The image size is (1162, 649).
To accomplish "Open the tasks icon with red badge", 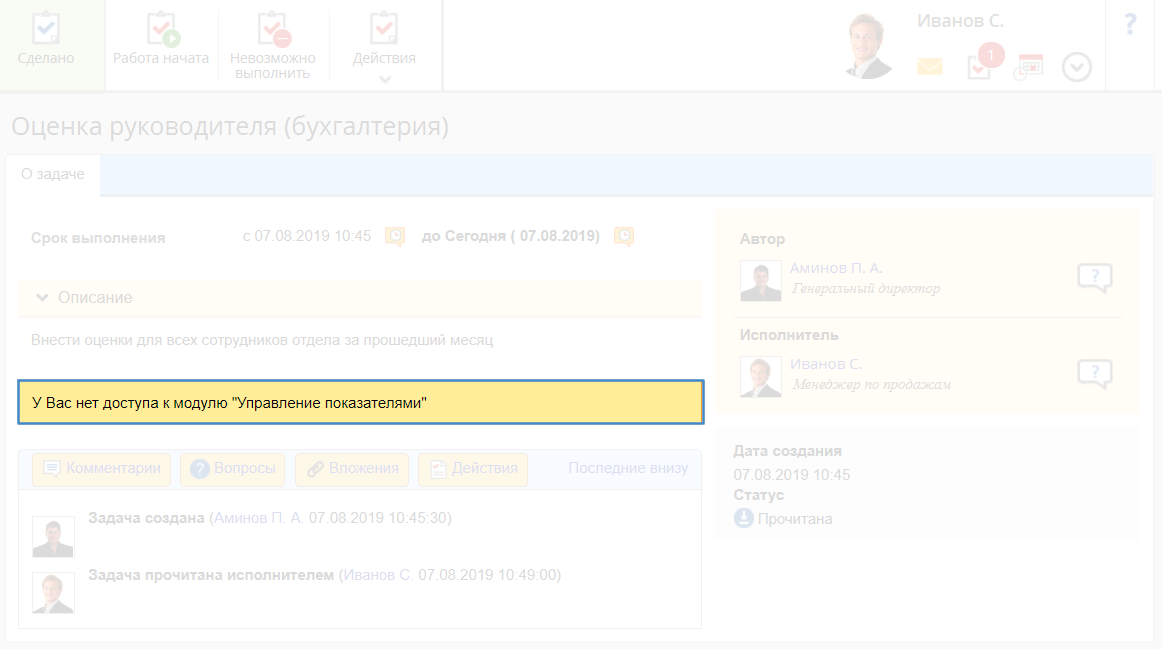I will click(980, 66).
